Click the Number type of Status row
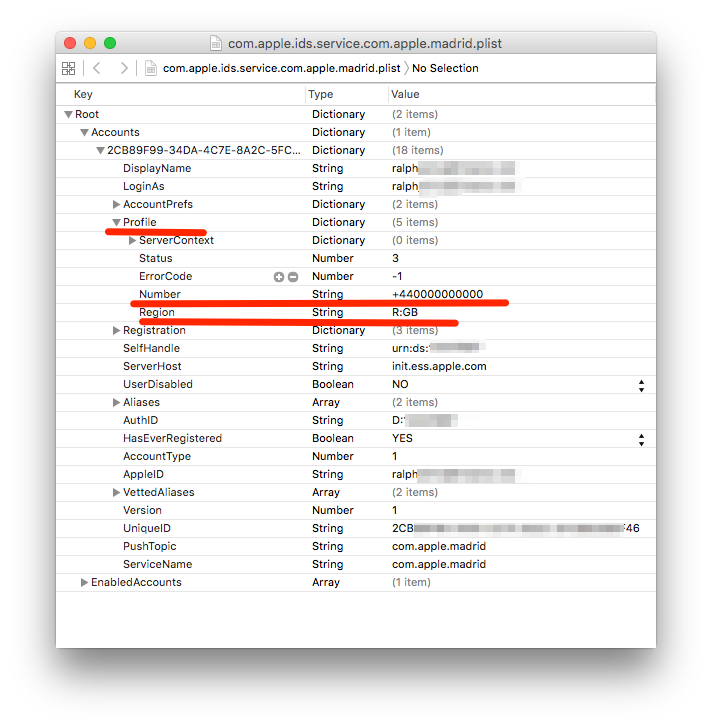The width and height of the screenshot is (712, 728). click(x=333, y=258)
